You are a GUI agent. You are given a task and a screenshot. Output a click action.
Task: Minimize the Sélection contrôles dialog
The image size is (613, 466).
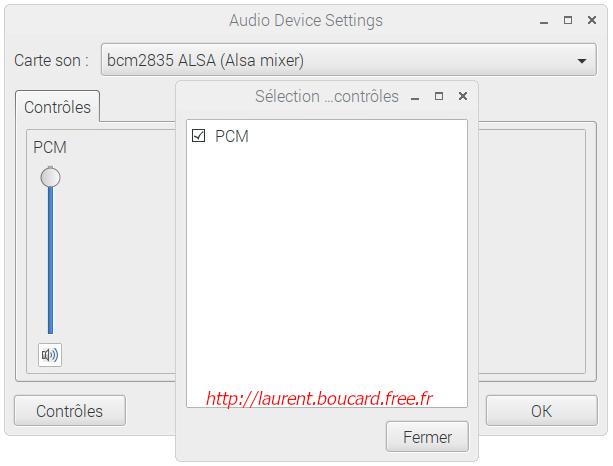click(415, 98)
